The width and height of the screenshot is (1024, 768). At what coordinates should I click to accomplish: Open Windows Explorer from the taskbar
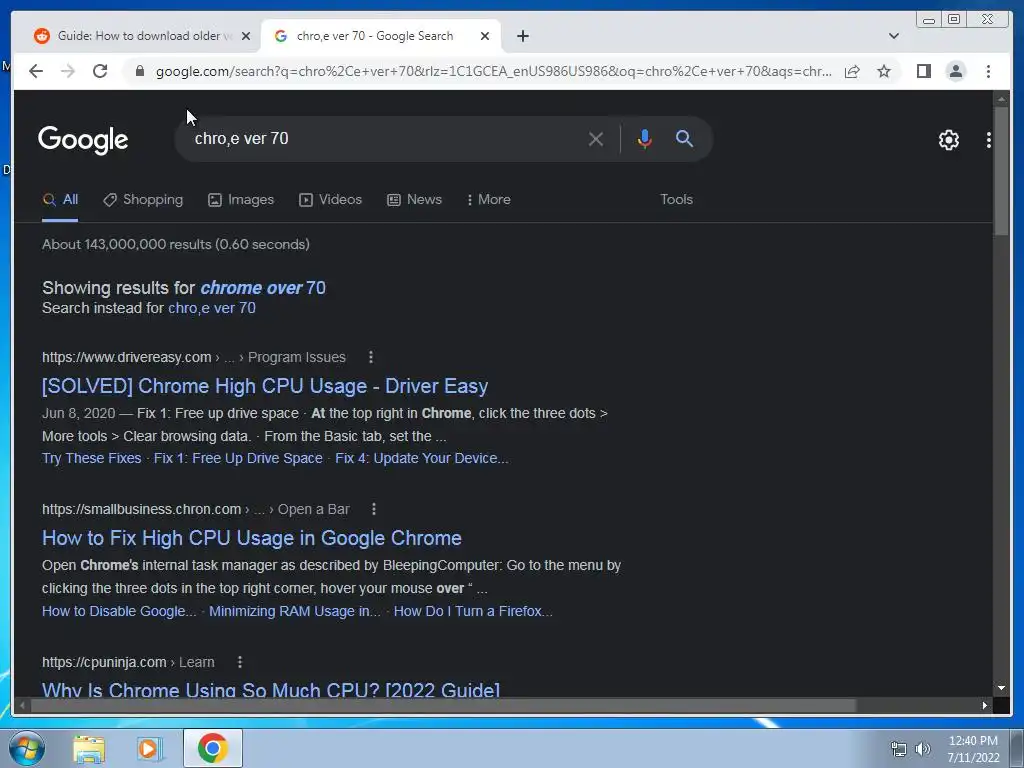[x=89, y=749]
